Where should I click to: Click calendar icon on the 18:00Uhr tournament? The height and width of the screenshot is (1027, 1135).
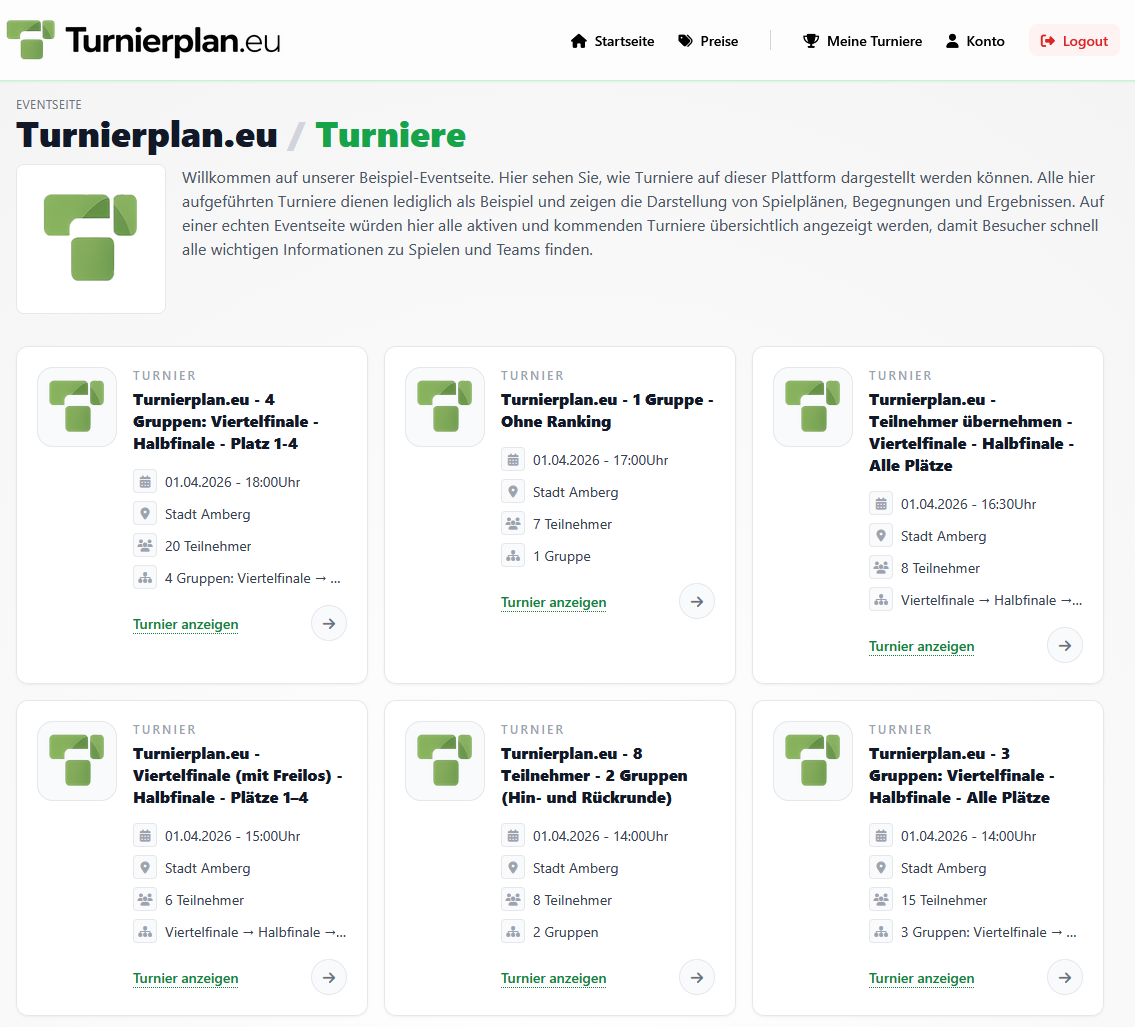(x=145, y=482)
